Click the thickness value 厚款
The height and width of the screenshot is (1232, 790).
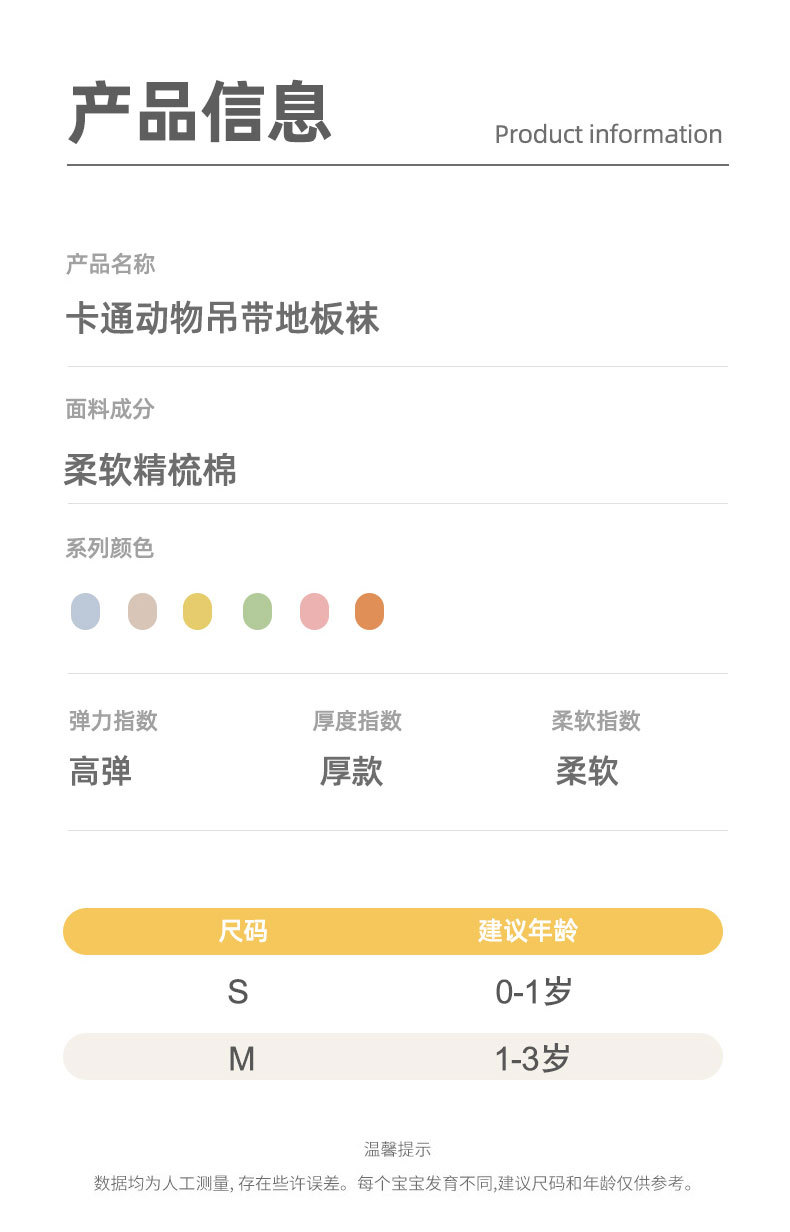(352, 772)
